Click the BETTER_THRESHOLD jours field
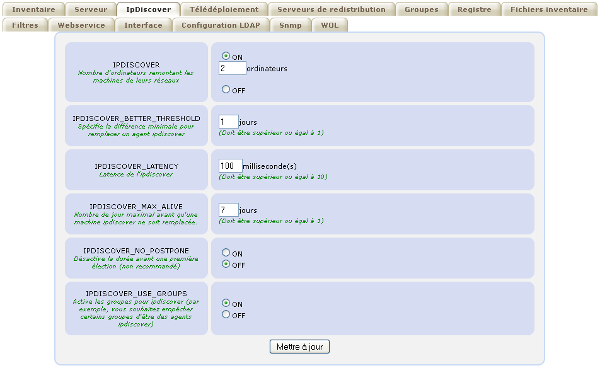Image resolution: width=600 pixels, height=368 pixels. 228,122
